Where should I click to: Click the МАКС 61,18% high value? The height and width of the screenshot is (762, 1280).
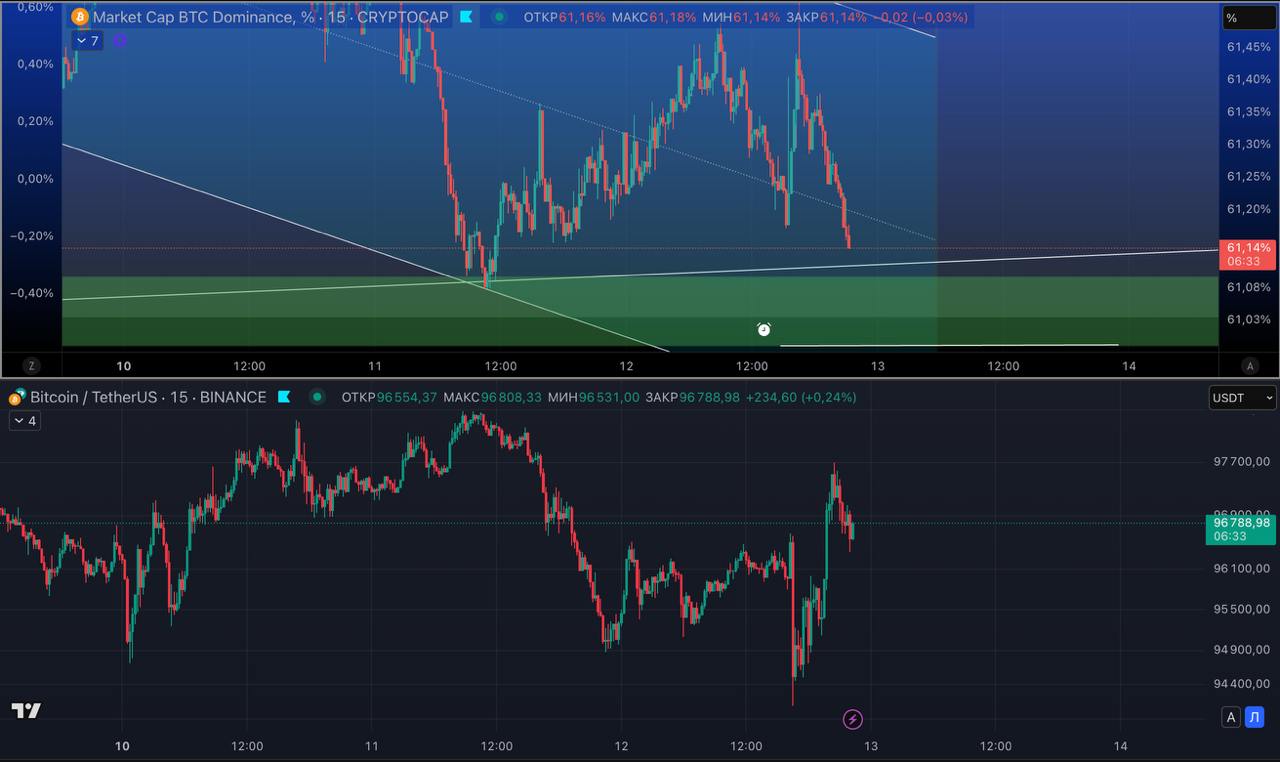click(654, 17)
